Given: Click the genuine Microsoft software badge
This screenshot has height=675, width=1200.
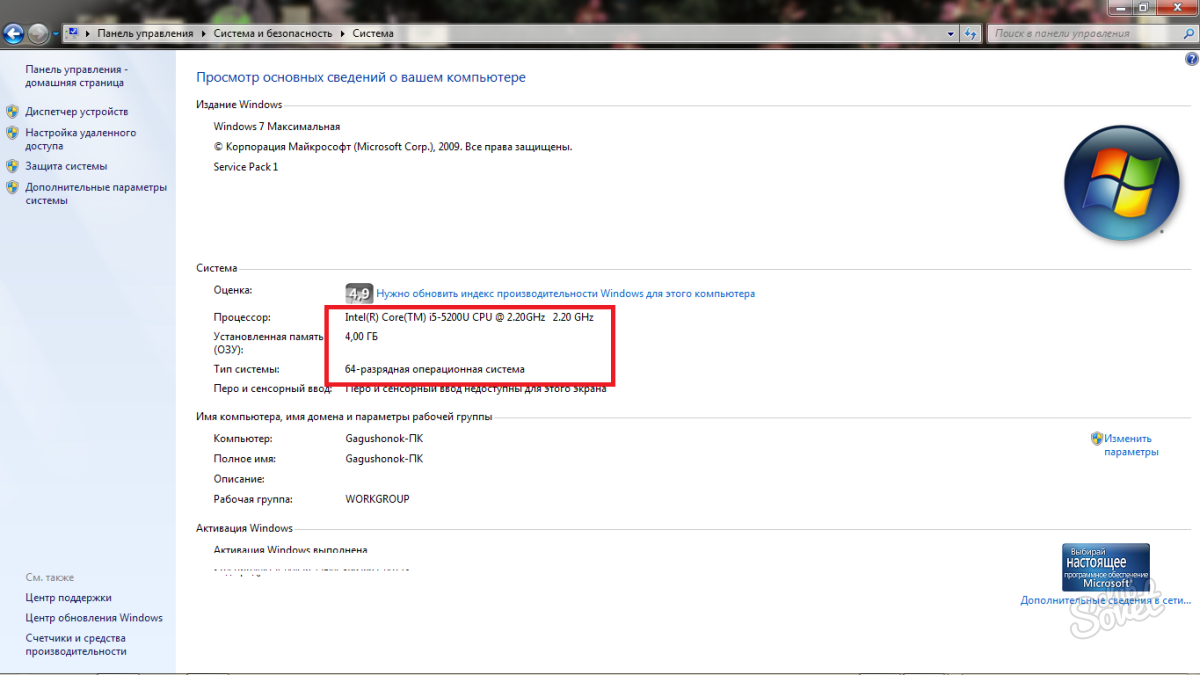Looking at the screenshot, I should click(1105, 568).
